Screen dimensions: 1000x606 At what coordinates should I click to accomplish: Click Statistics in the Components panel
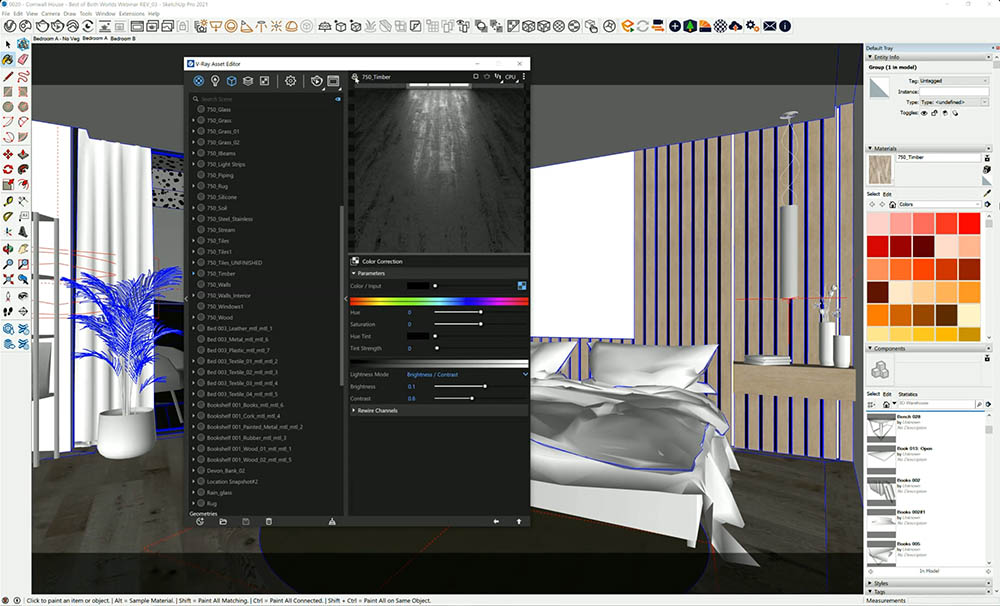coord(908,394)
